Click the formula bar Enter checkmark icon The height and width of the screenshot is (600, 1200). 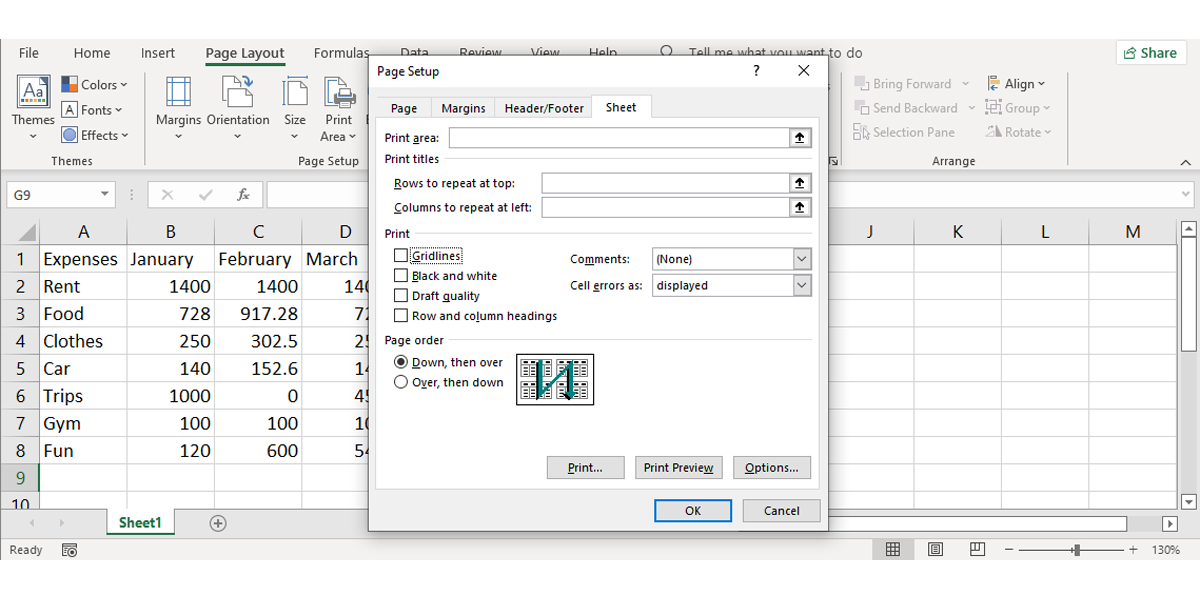pos(205,195)
